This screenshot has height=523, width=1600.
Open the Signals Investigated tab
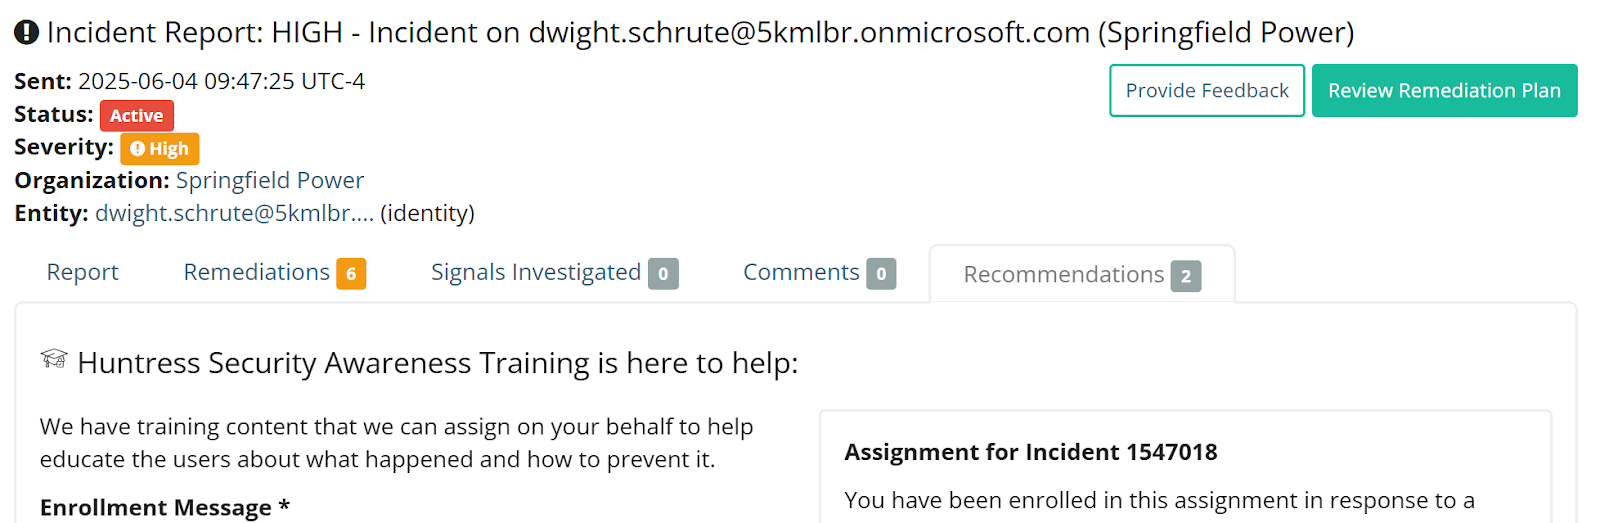click(x=554, y=272)
